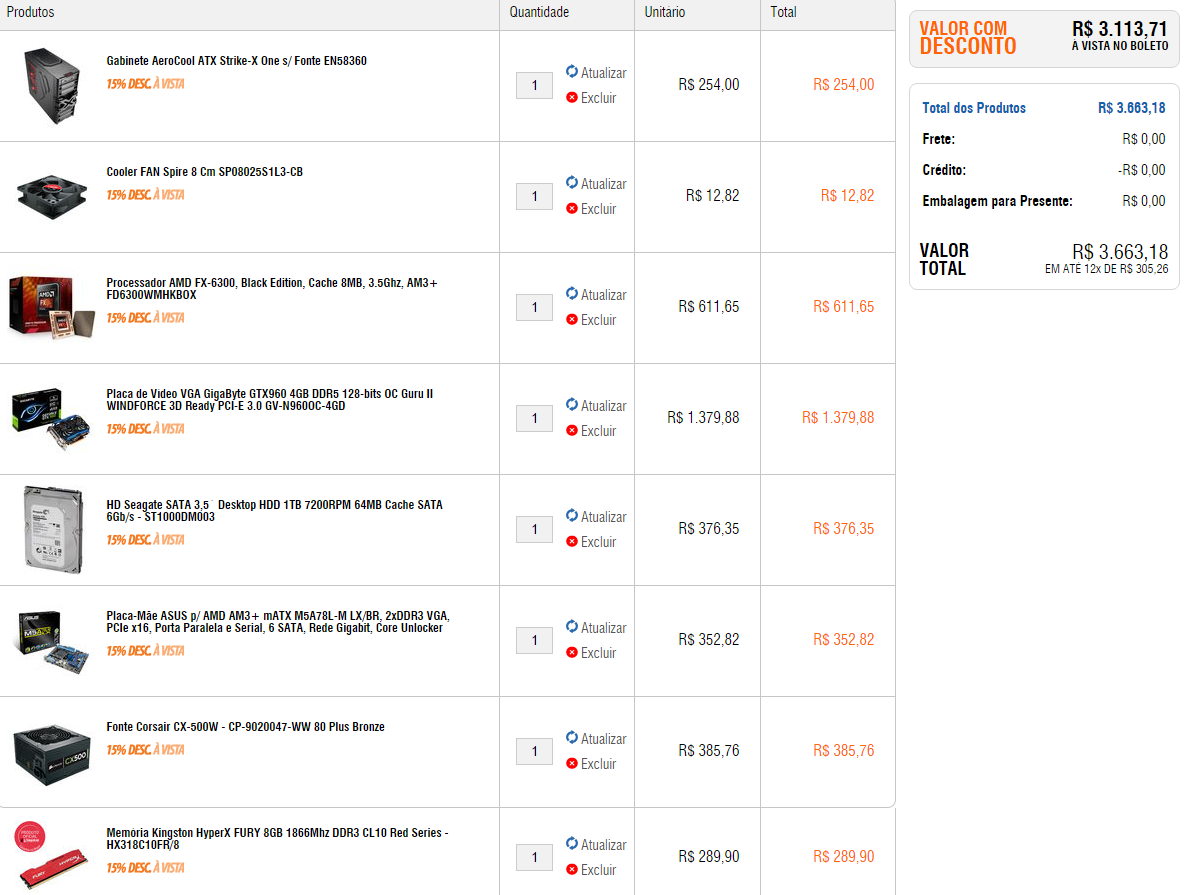Open Gabinete AeroCool ATX Strike-X product link
The height and width of the screenshot is (895, 1187).
point(236,61)
